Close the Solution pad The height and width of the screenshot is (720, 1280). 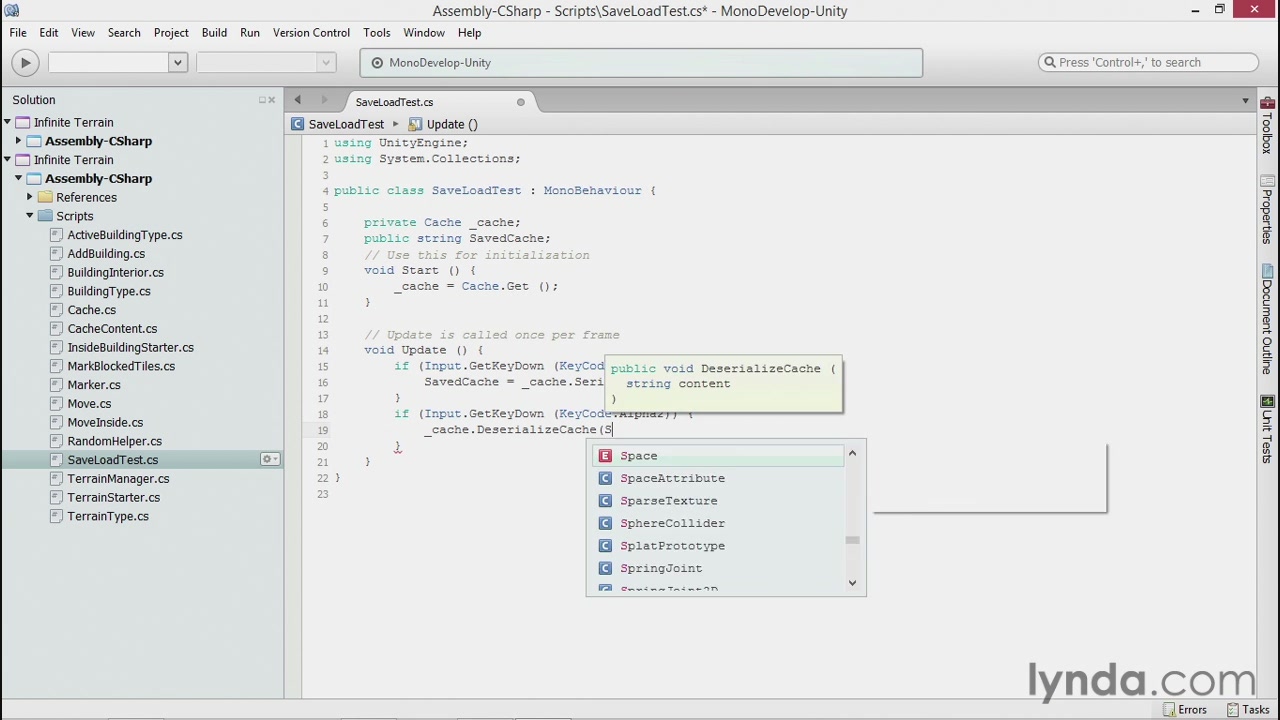[272, 100]
